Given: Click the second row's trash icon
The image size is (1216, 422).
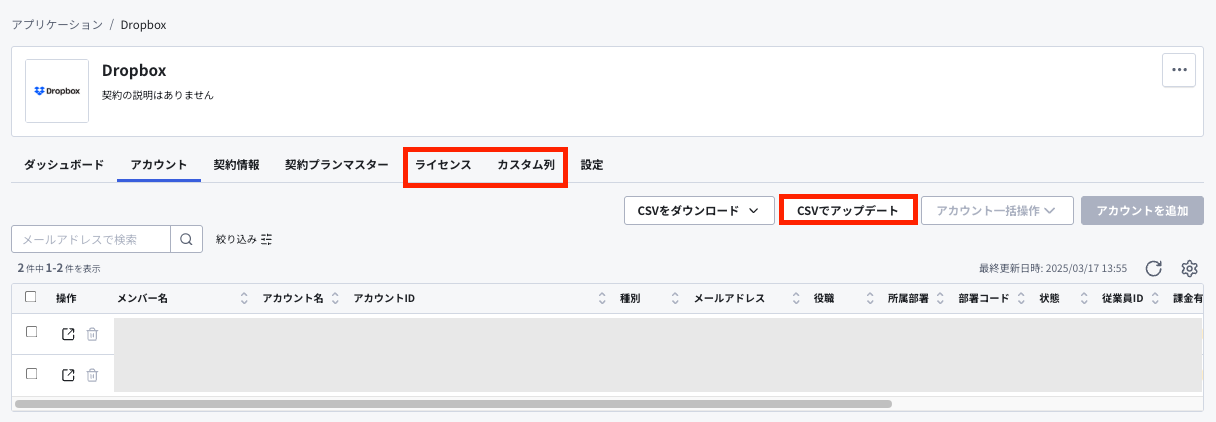Looking at the screenshot, I should pos(92,375).
